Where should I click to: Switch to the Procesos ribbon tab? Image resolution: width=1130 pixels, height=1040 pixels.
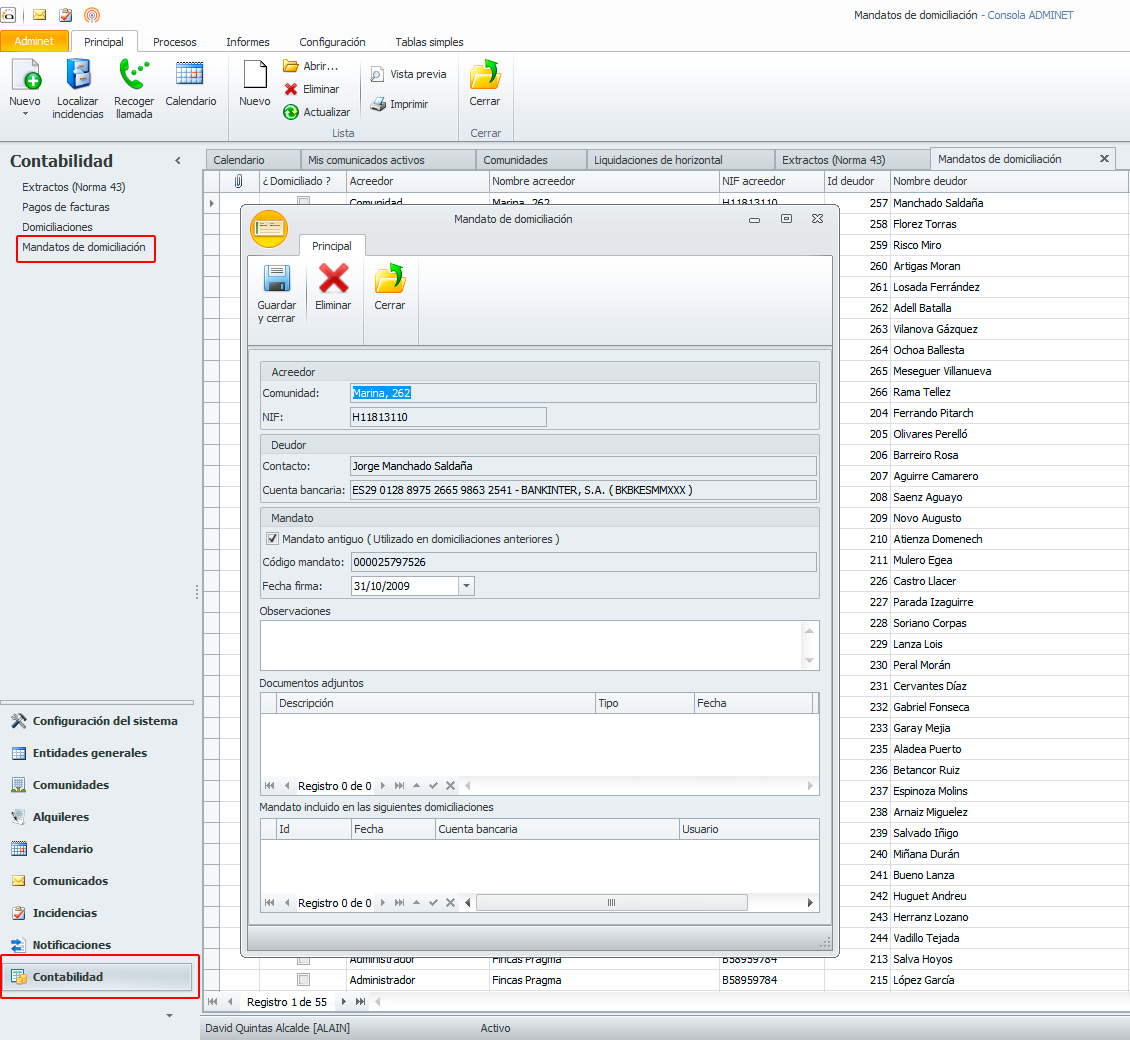[174, 42]
